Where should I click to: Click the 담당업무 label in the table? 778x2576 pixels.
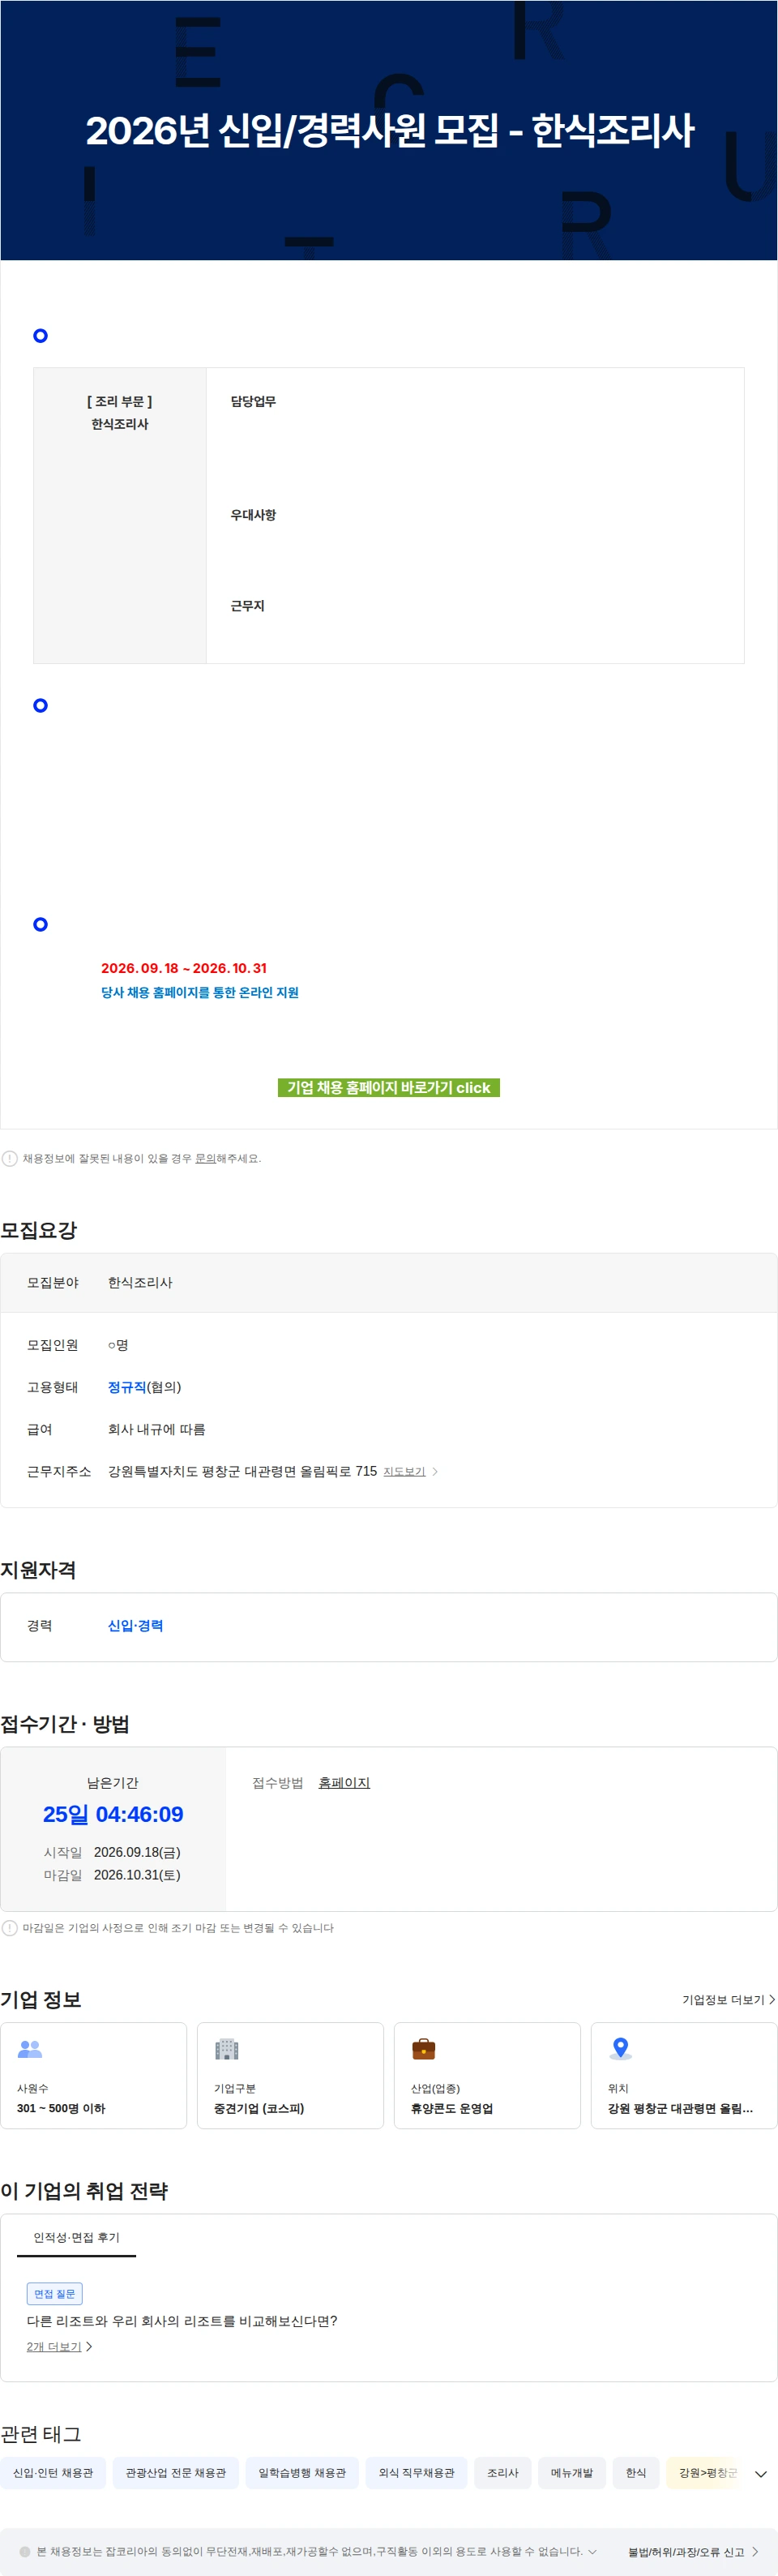(x=253, y=401)
